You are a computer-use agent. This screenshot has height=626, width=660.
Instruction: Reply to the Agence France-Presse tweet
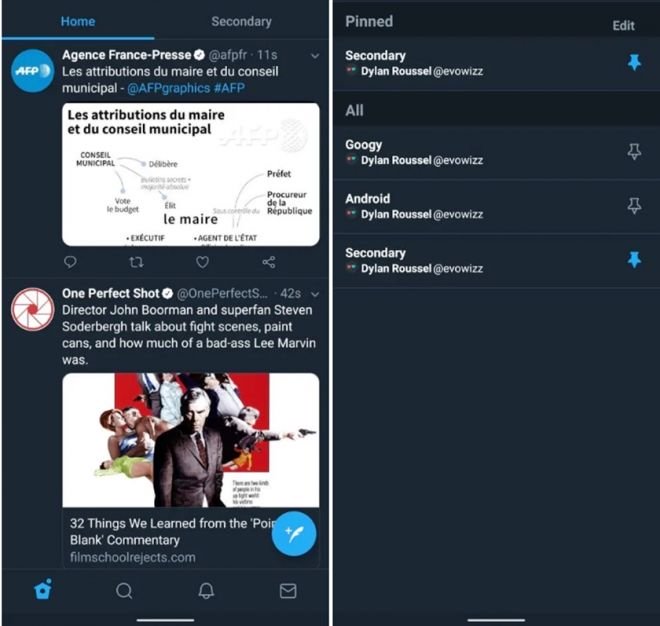click(70, 262)
